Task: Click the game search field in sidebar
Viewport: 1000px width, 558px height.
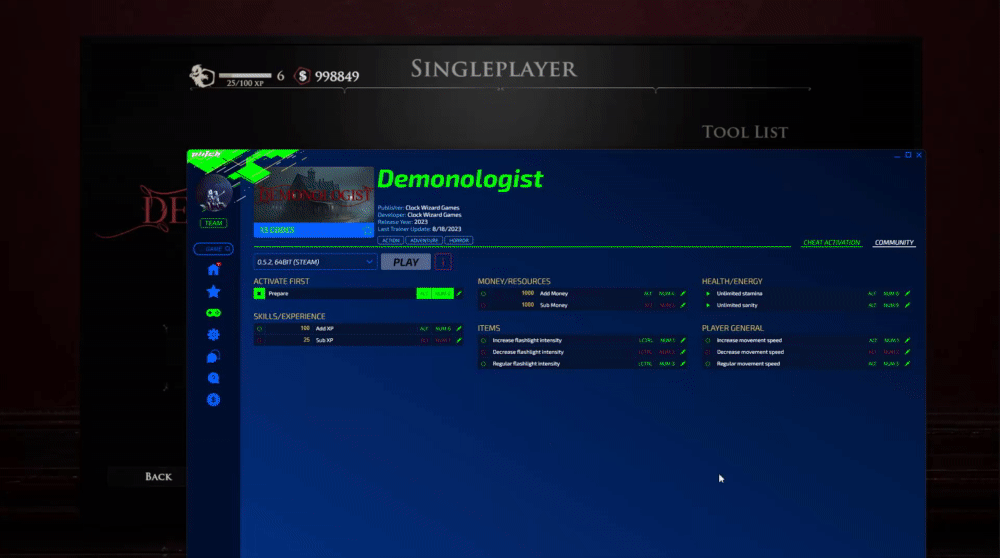Action: (213, 249)
